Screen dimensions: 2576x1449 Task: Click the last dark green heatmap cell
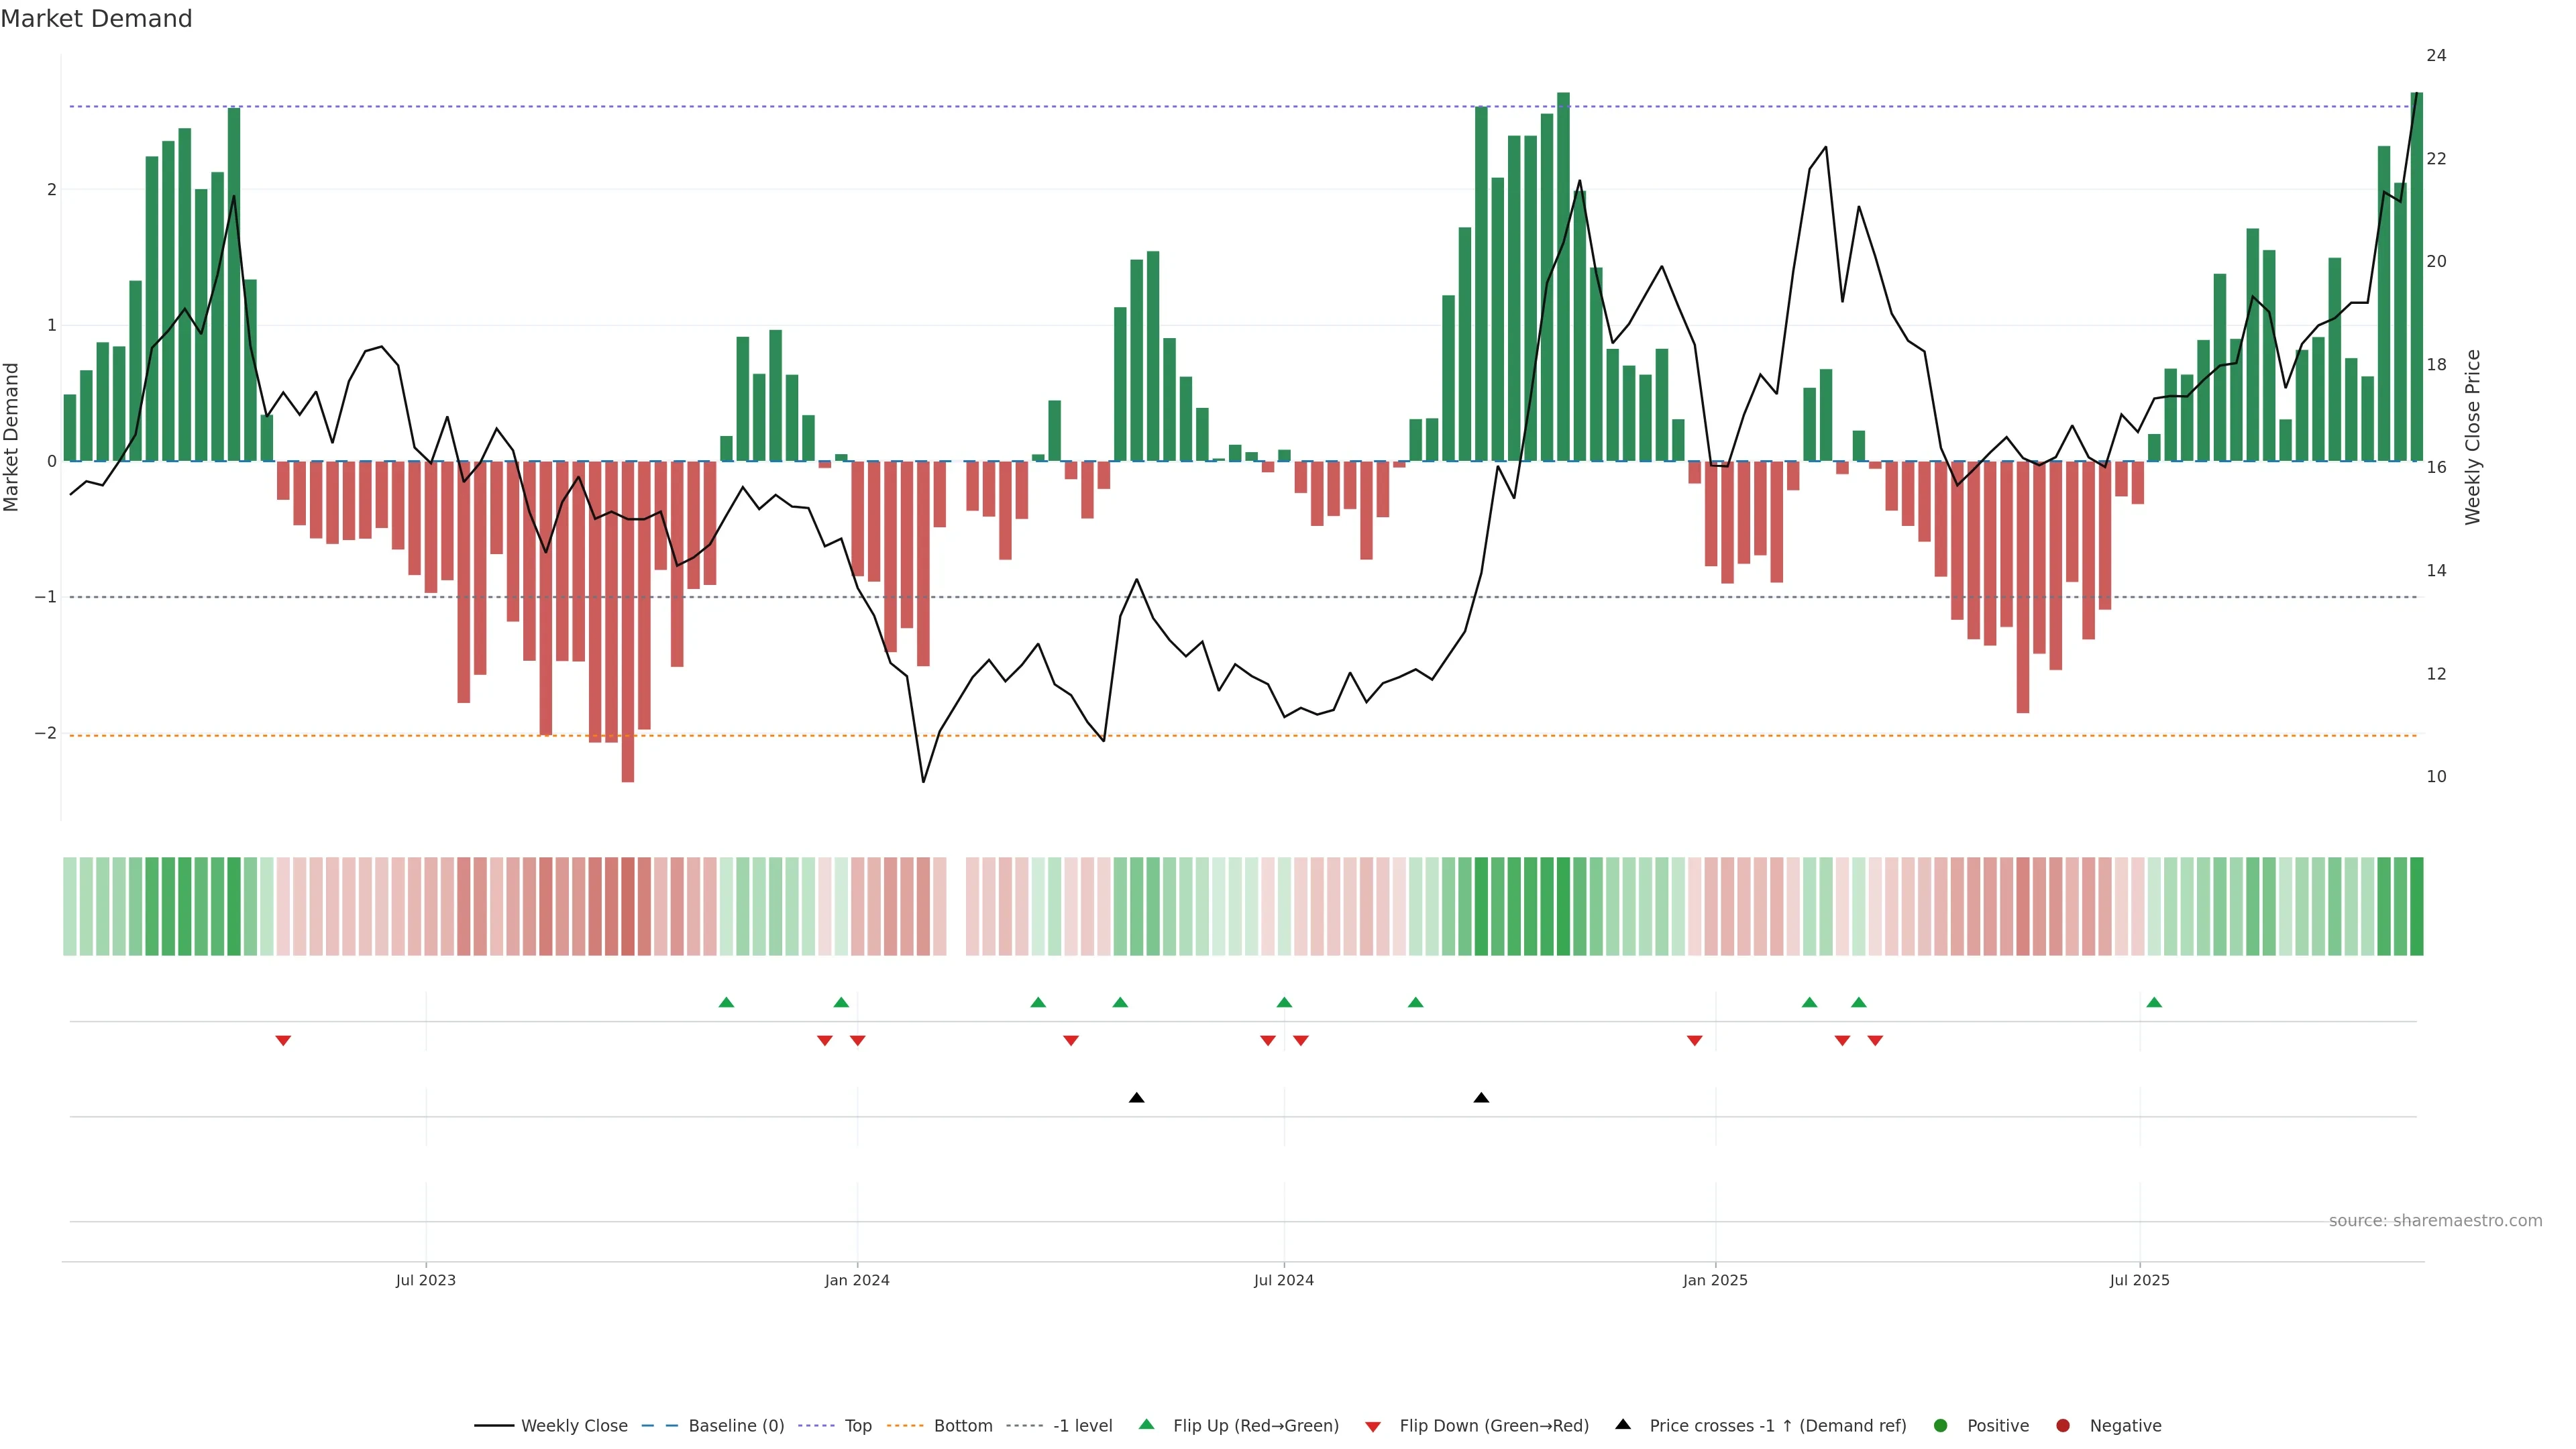pos(2416,906)
